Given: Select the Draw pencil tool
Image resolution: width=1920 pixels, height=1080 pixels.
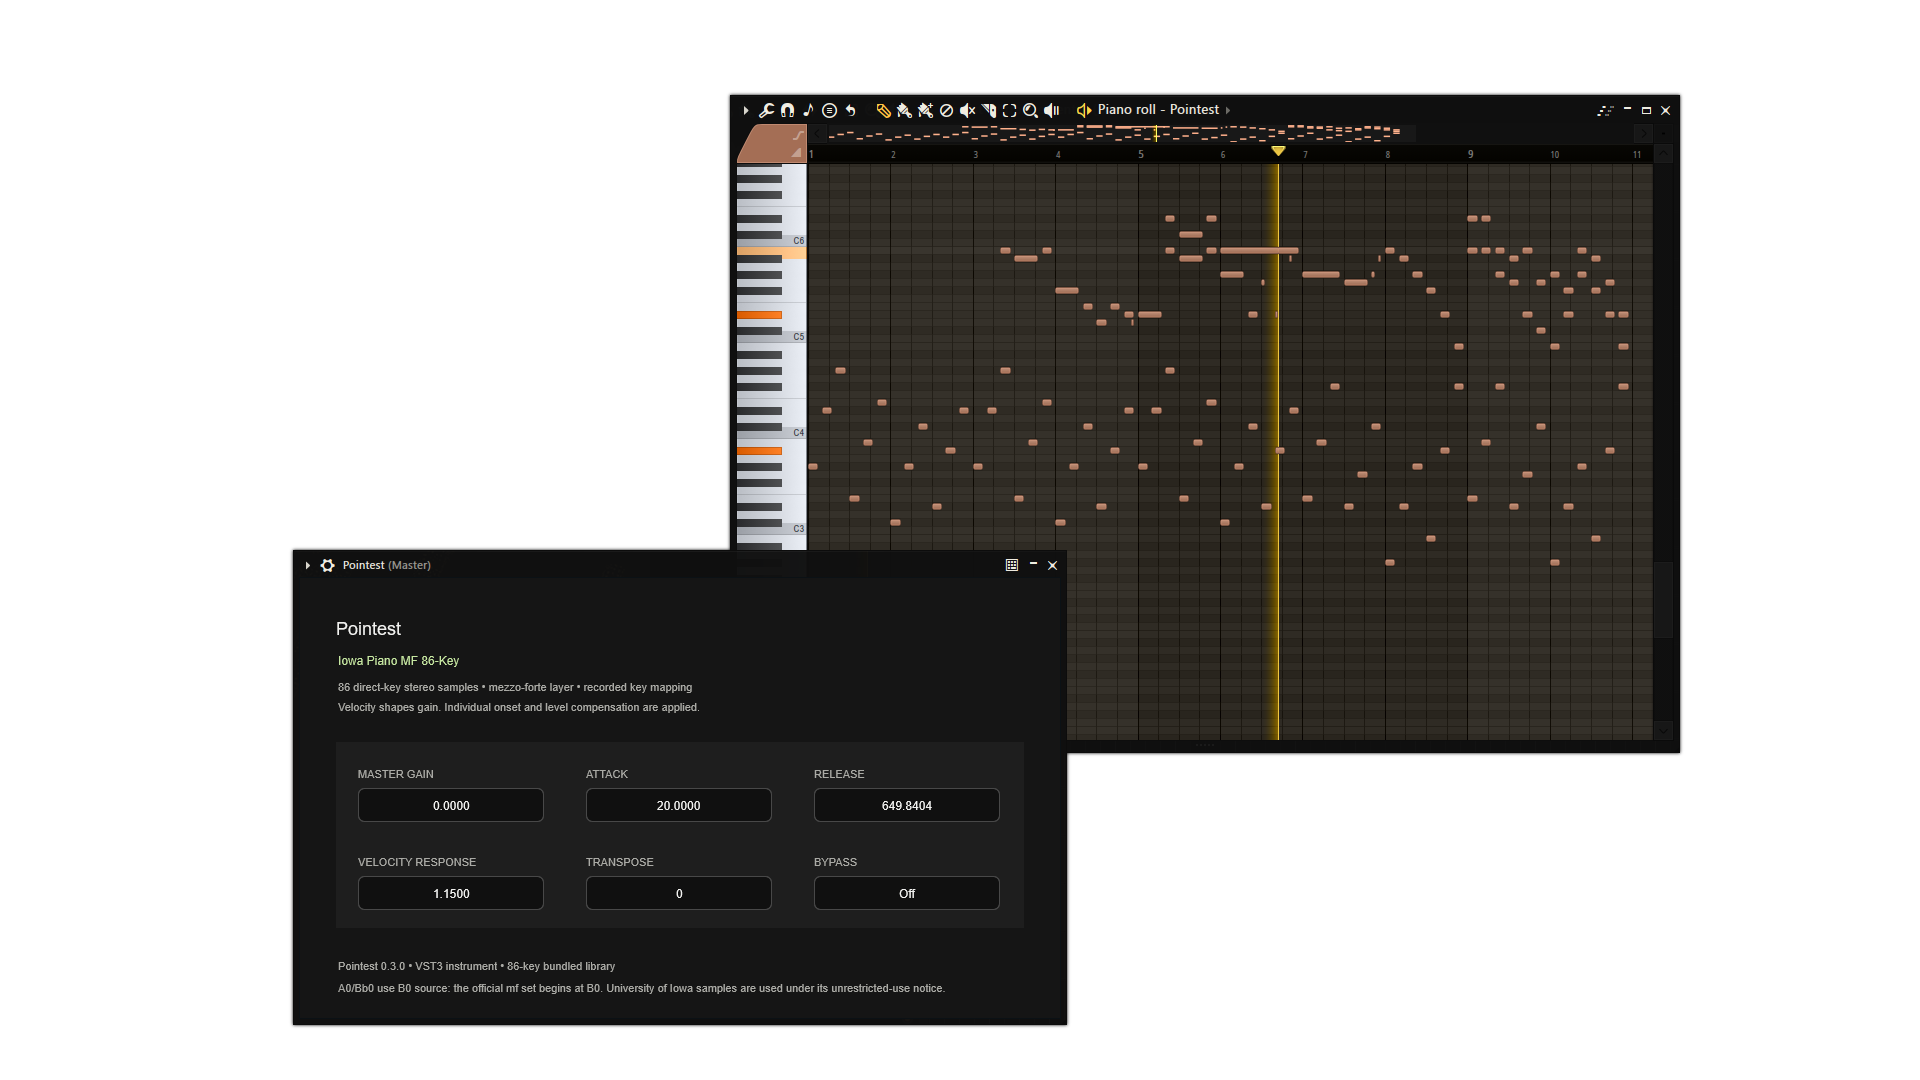Looking at the screenshot, I should click(x=884, y=110).
